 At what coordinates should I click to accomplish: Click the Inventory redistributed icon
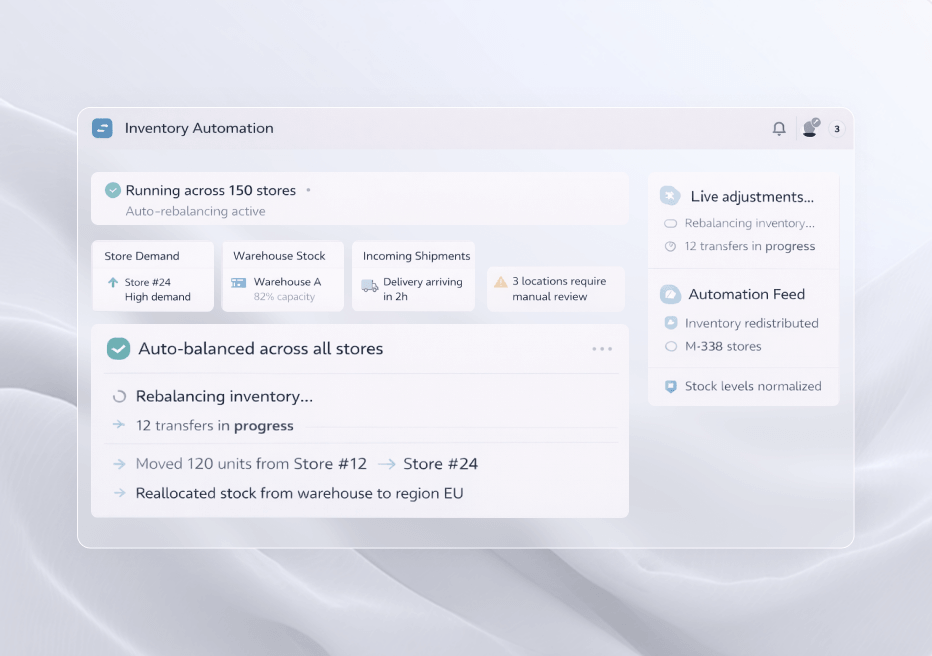click(x=671, y=323)
